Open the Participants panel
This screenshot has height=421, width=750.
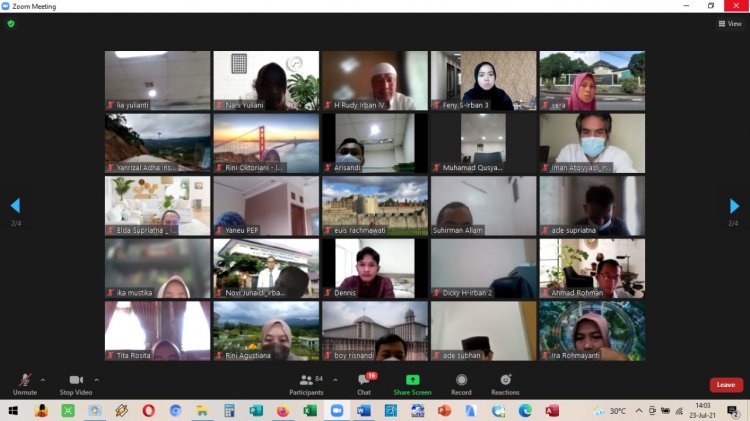pos(306,385)
